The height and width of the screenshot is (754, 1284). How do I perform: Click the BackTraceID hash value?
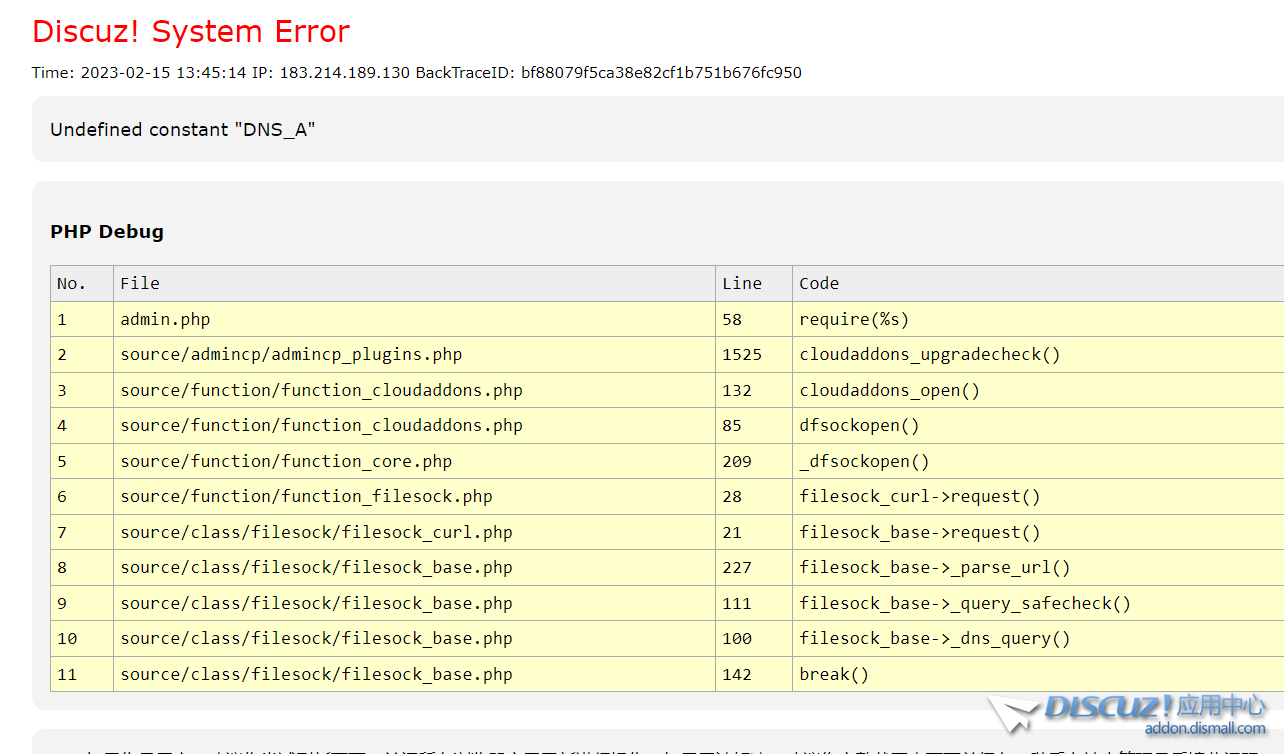pyautogui.click(x=661, y=73)
